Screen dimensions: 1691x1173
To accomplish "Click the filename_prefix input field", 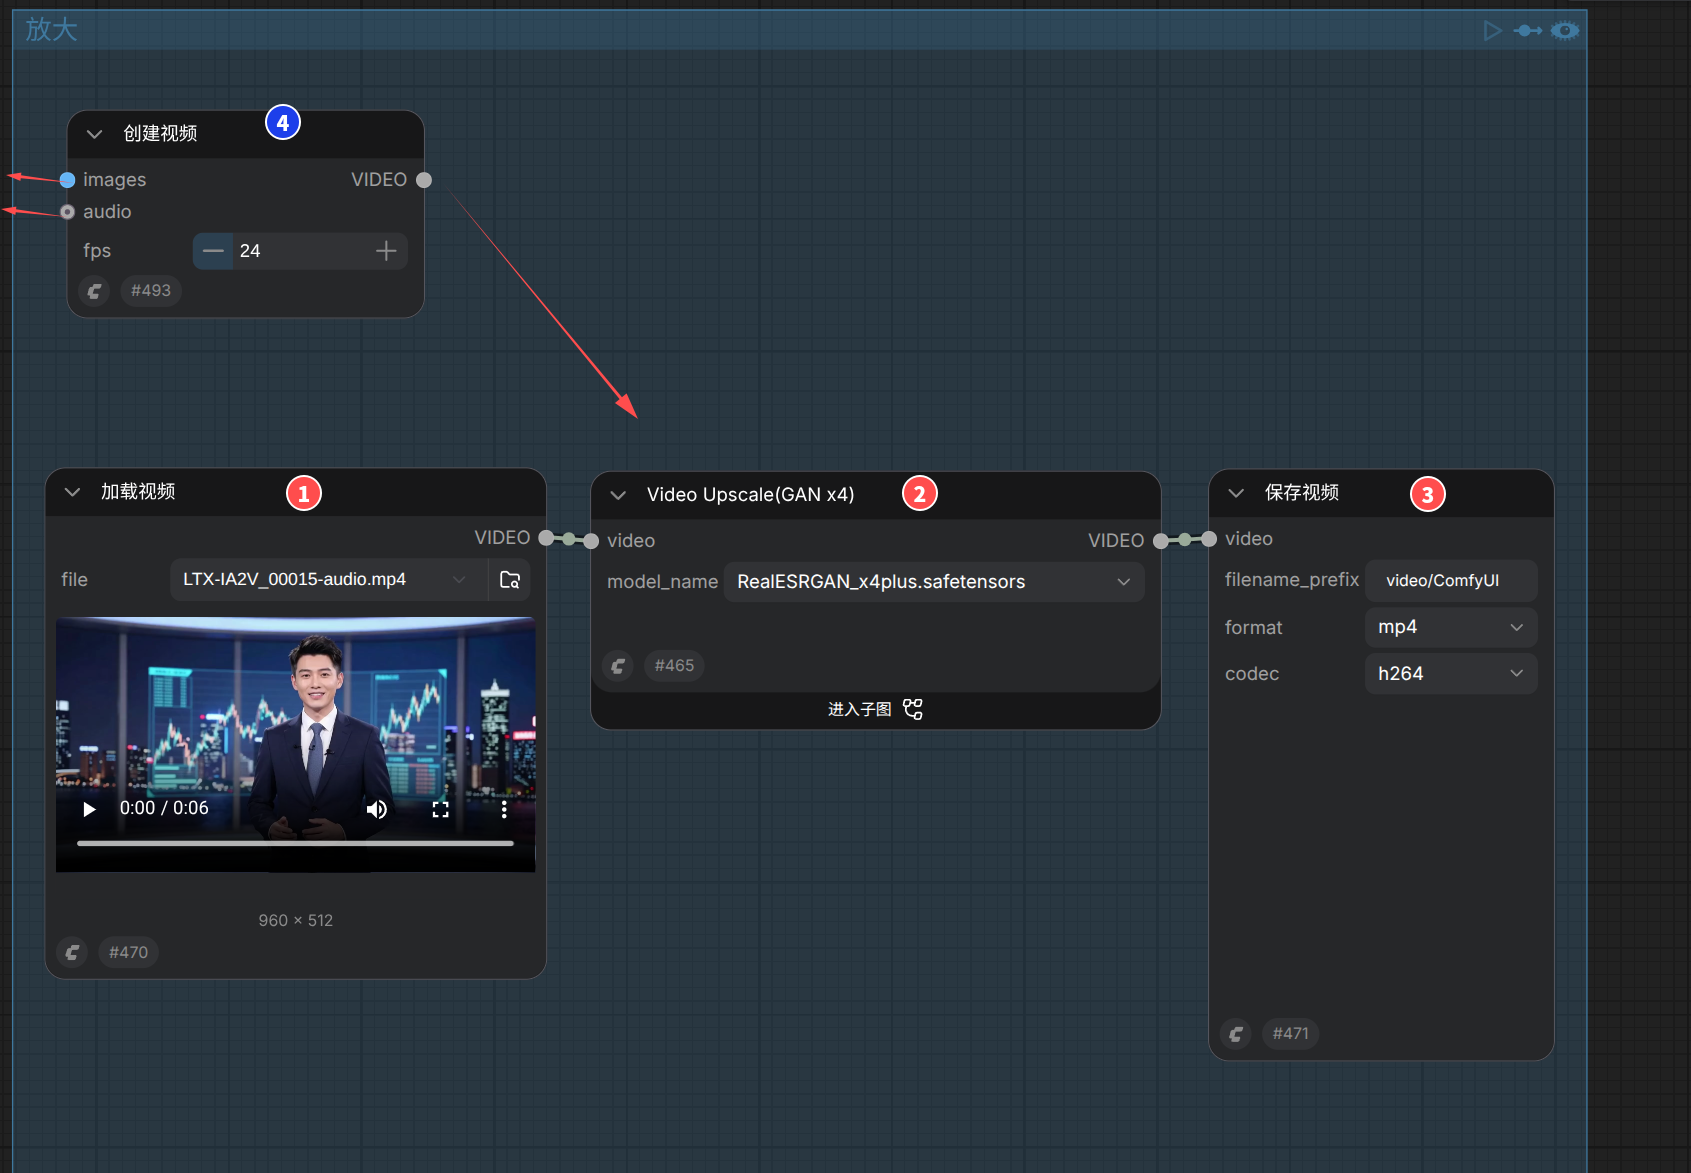I will (x=1450, y=581).
